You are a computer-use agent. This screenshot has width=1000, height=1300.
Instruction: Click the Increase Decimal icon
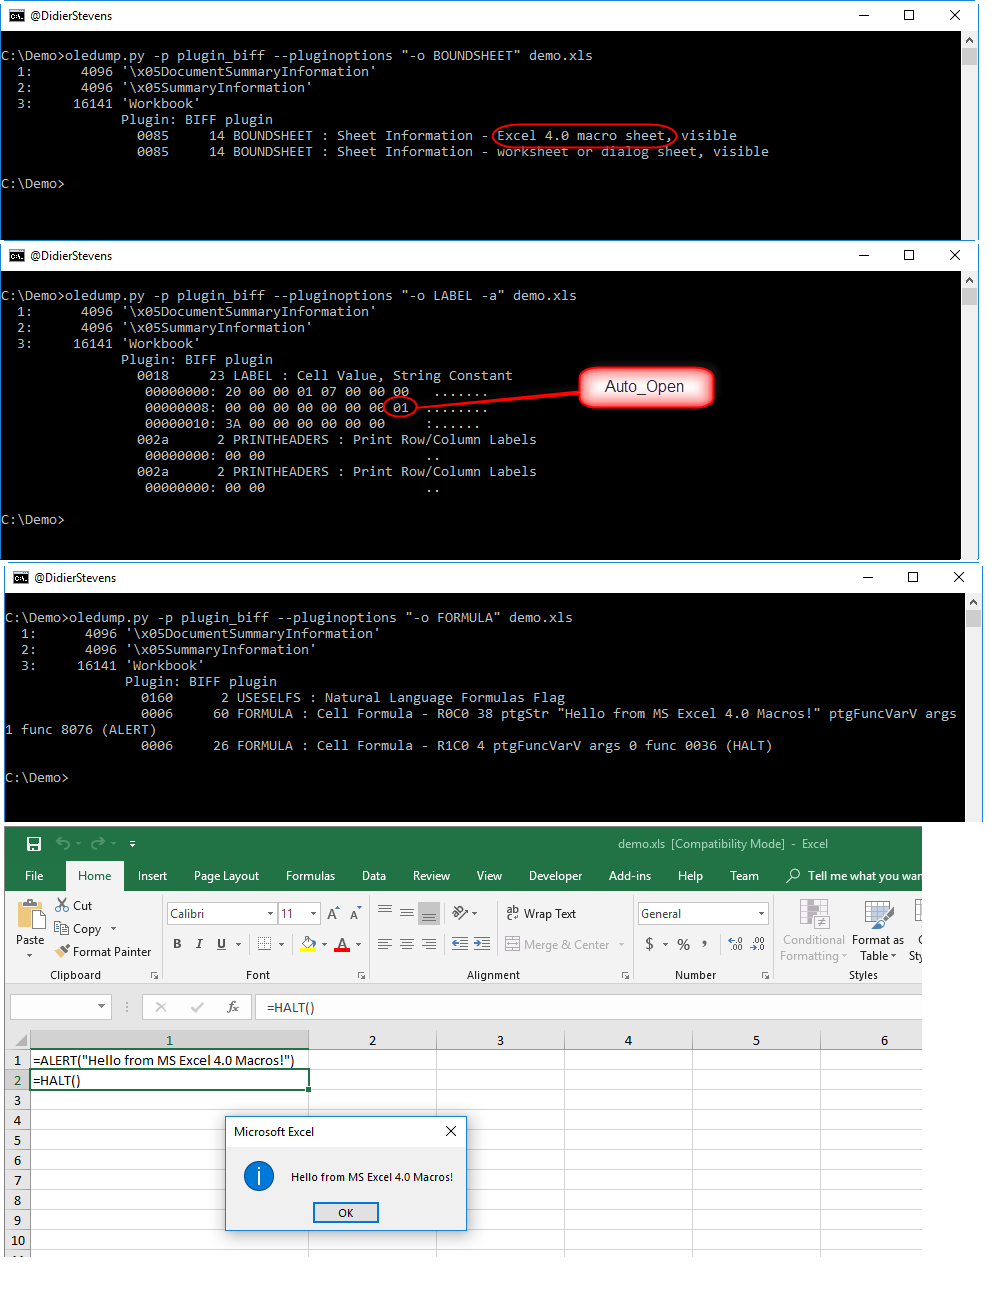(733, 944)
